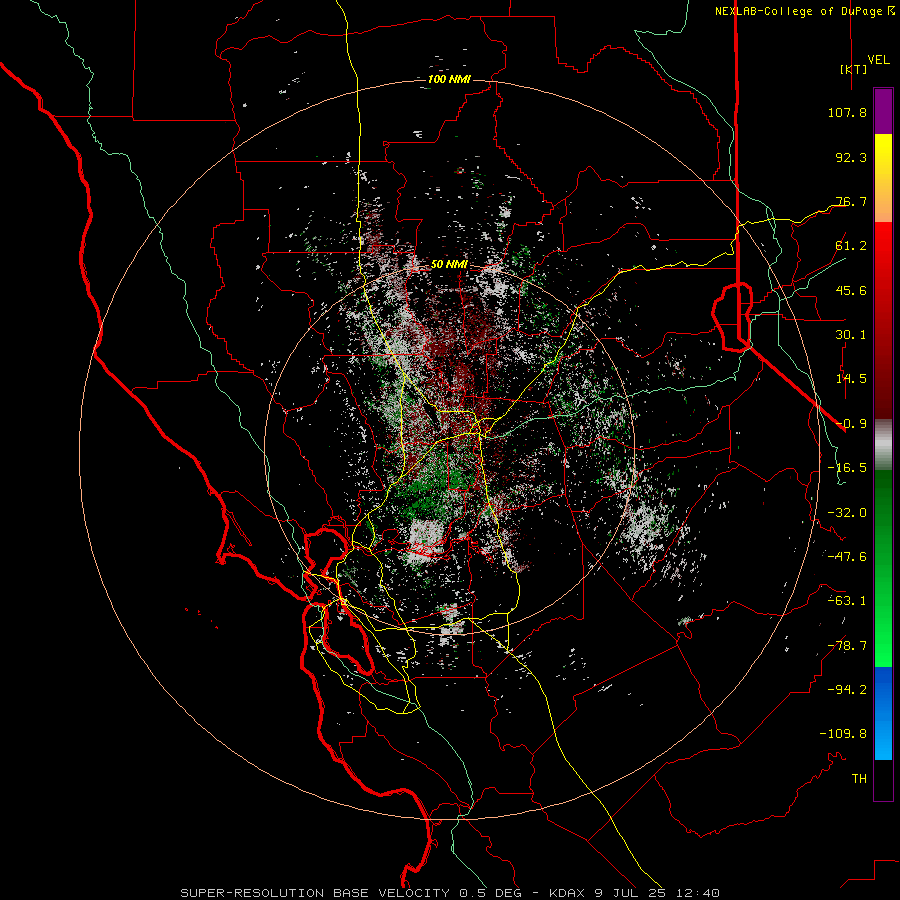
Task: Click the -16.5 value on velocity scale
Action: (x=847, y=468)
